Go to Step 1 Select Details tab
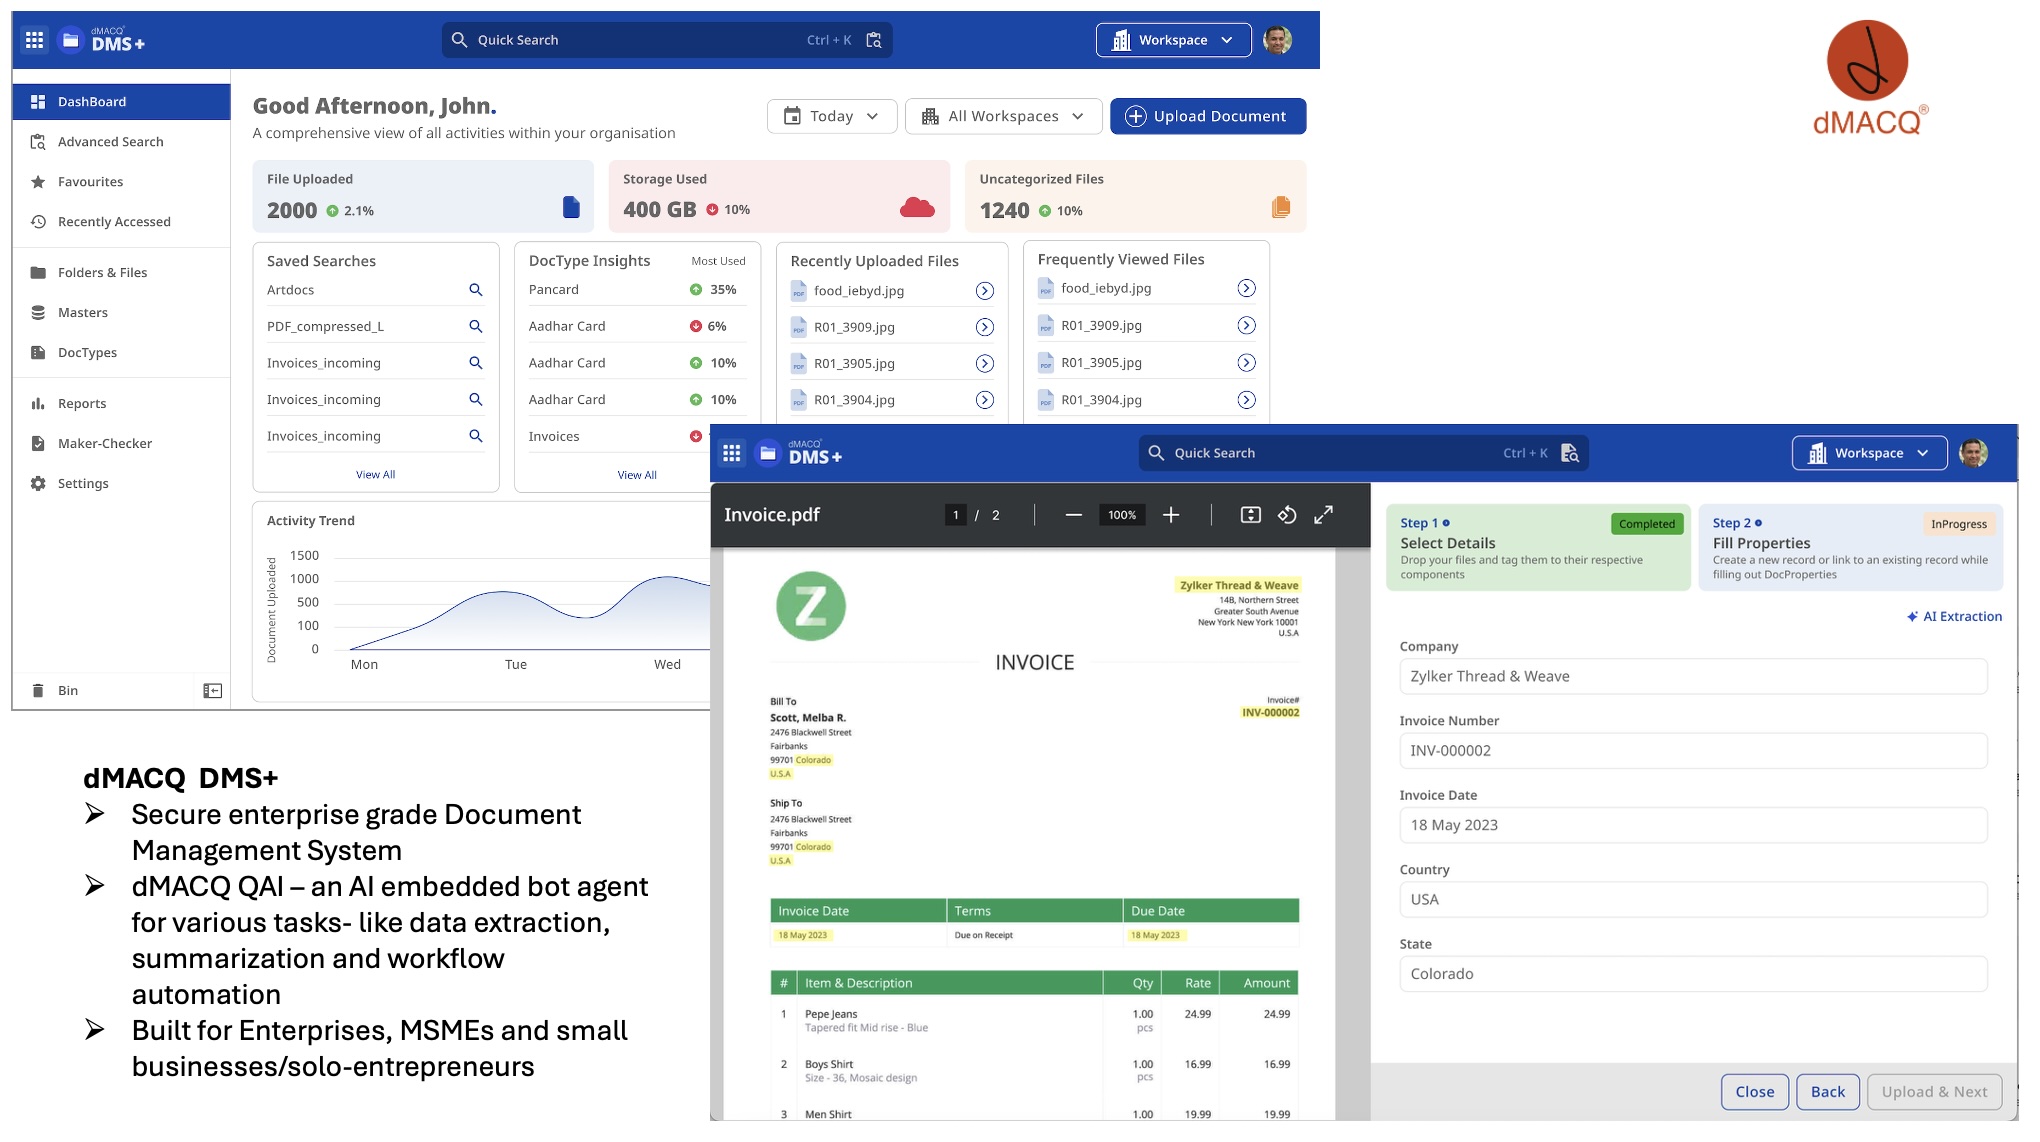 tap(1538, 547)
